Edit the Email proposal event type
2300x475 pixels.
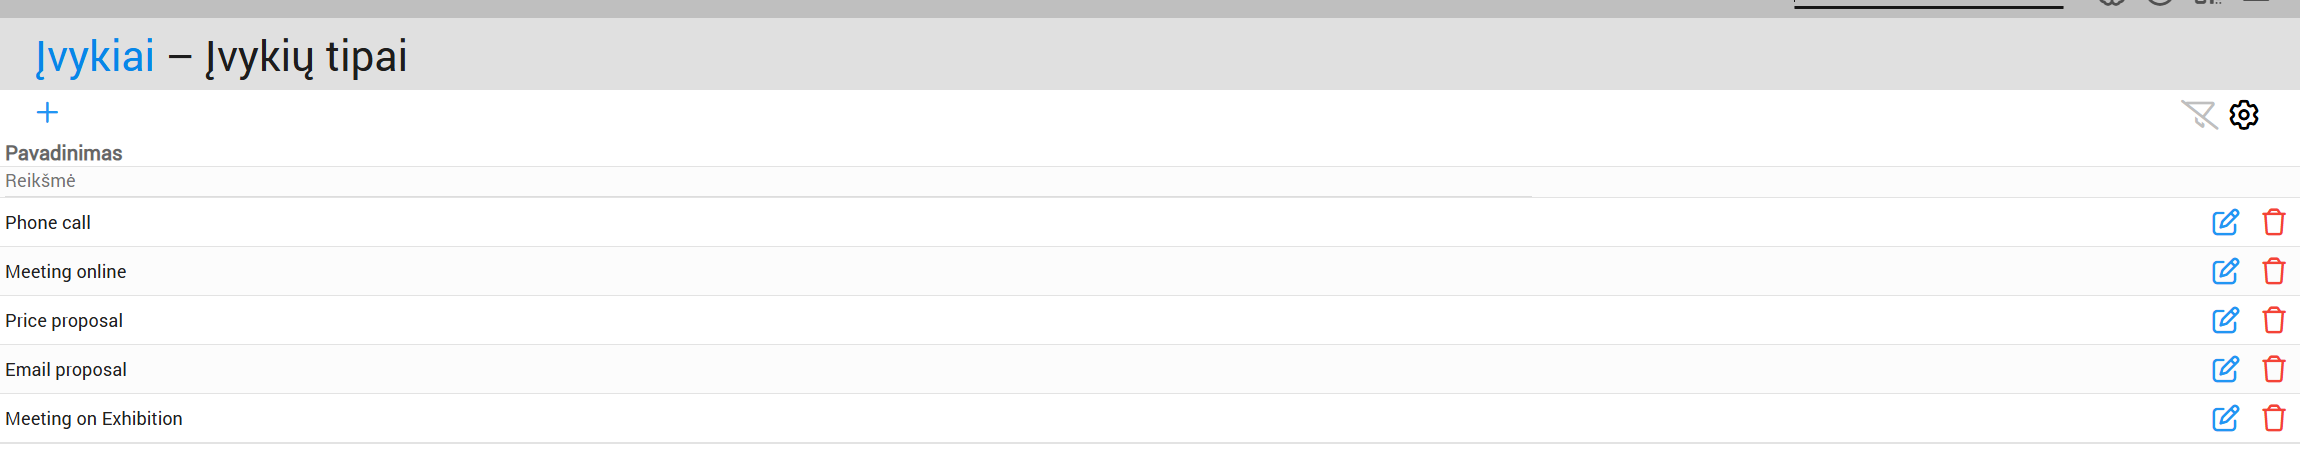pyautogui.click(x=2225, y=369)
